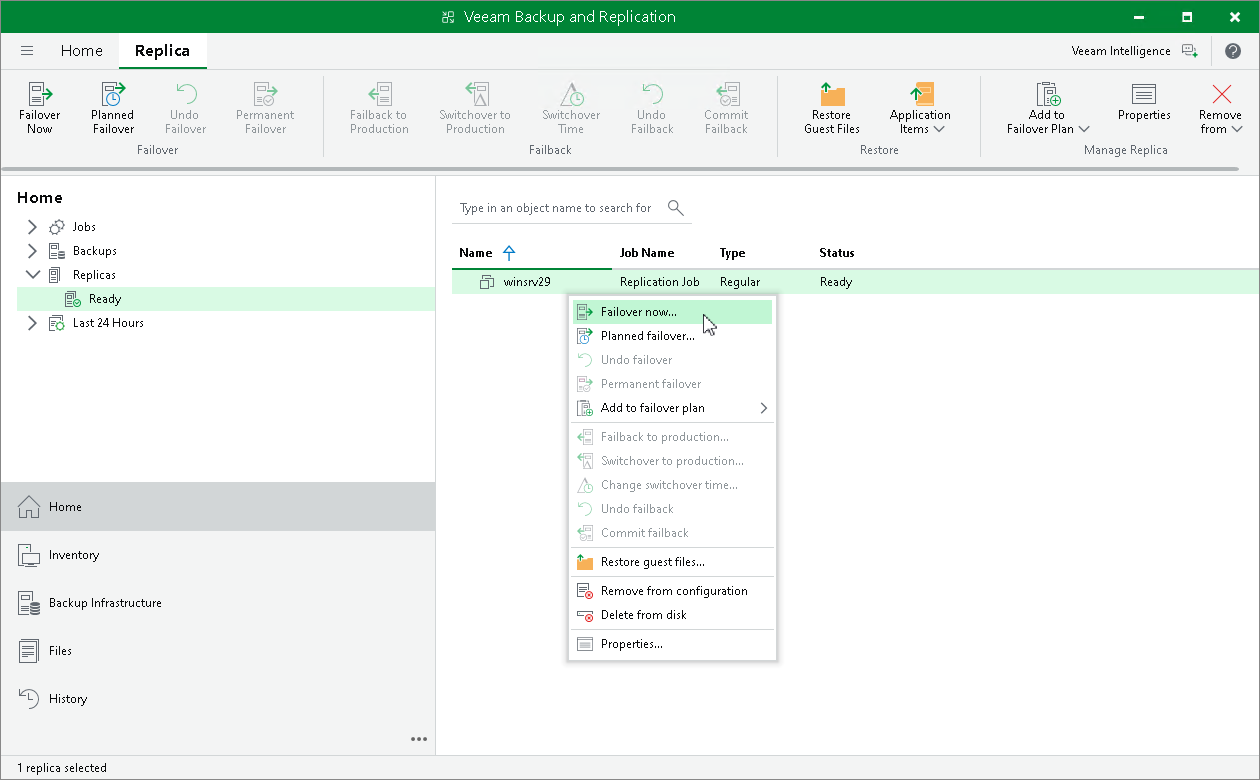Sort by the Name column header
The width and height of the screenshot is (1260, 780).
click(x=476, y=253)
